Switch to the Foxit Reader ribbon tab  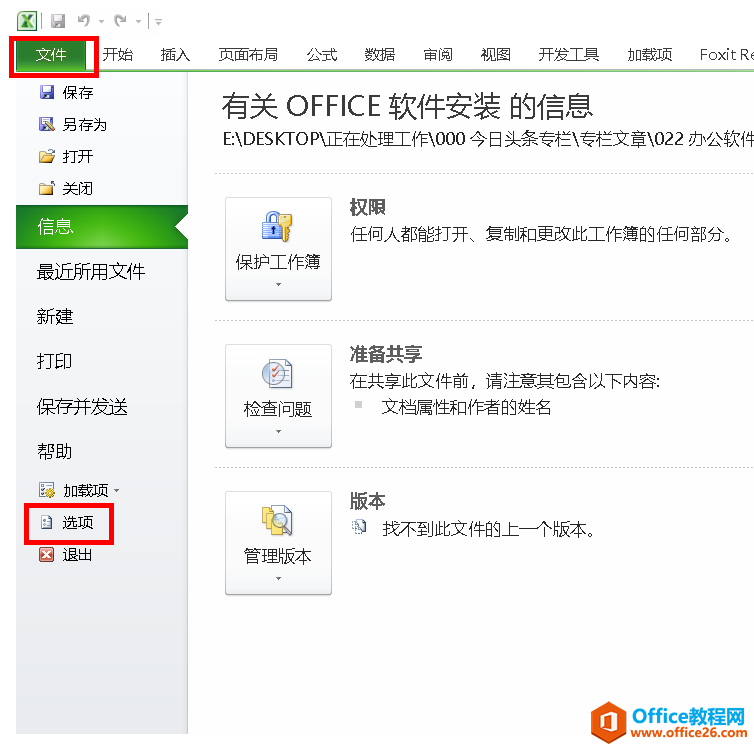(726, 55)
